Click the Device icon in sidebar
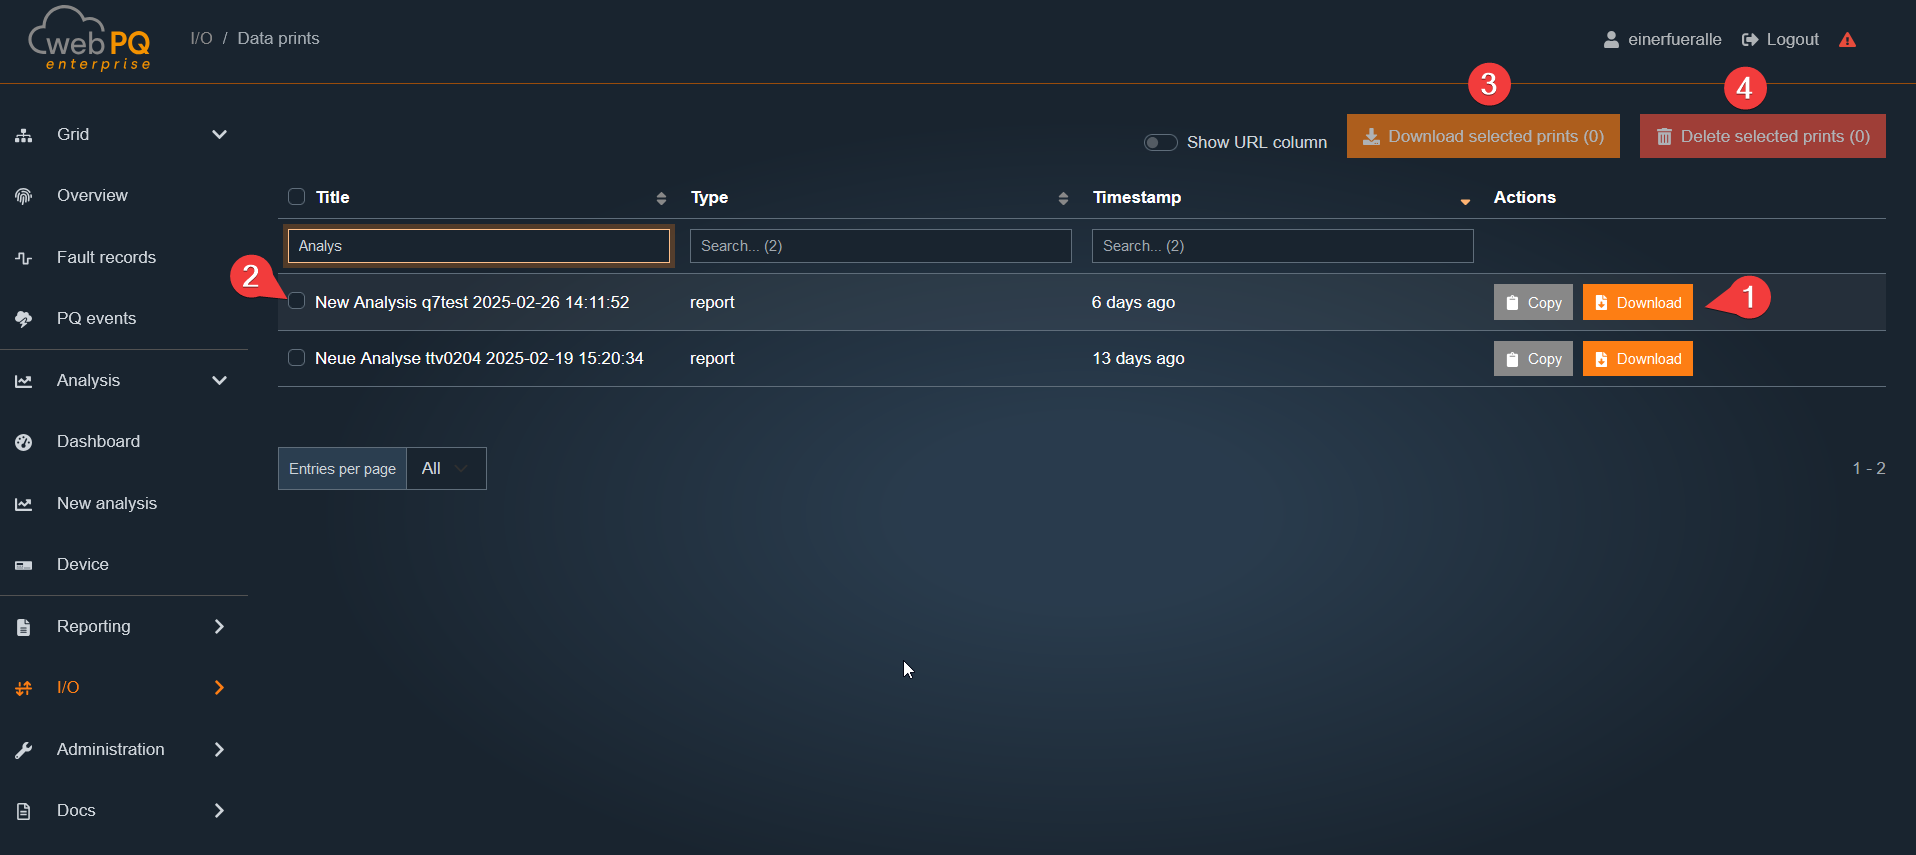The image size is (1916, 855). 24,565
